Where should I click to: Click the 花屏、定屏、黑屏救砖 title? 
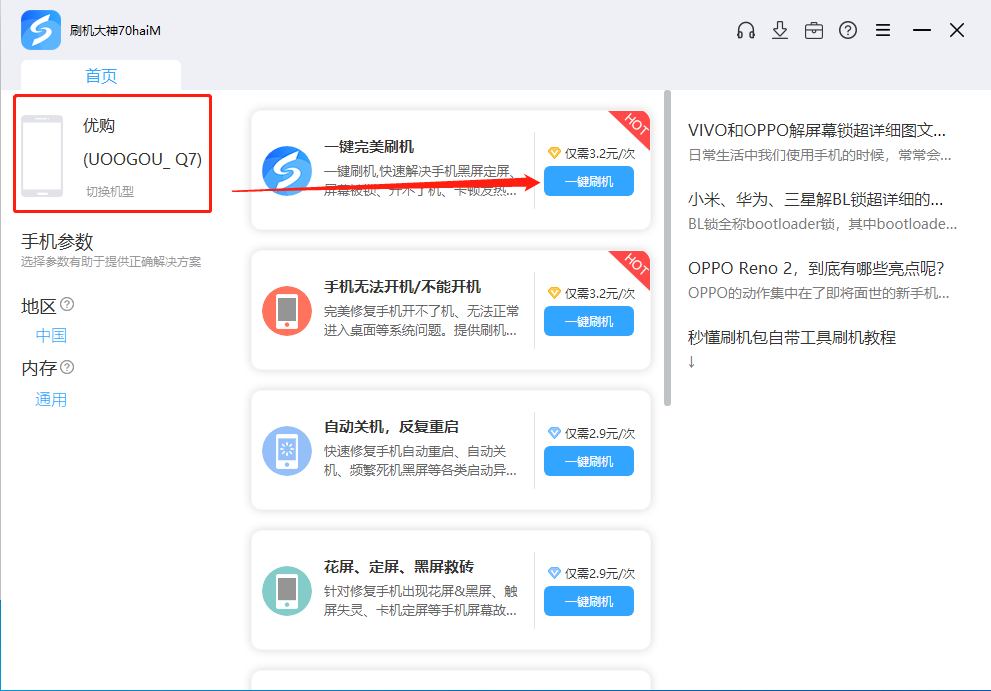(x=399, y=566)
